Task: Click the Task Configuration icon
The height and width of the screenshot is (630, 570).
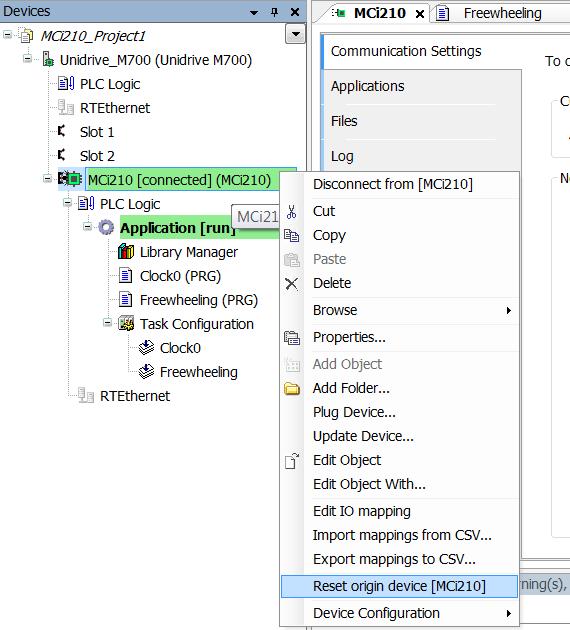Action: 126,323
